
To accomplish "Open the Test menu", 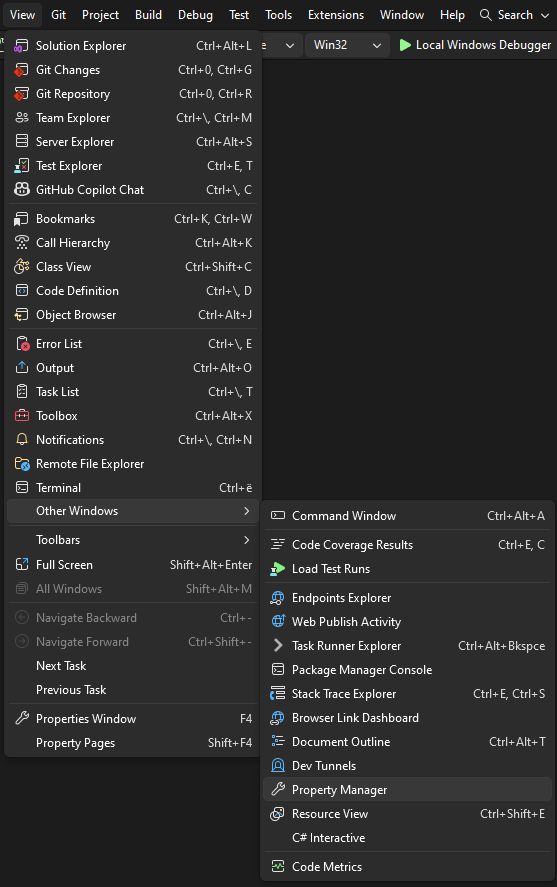I will click(239, 15).
